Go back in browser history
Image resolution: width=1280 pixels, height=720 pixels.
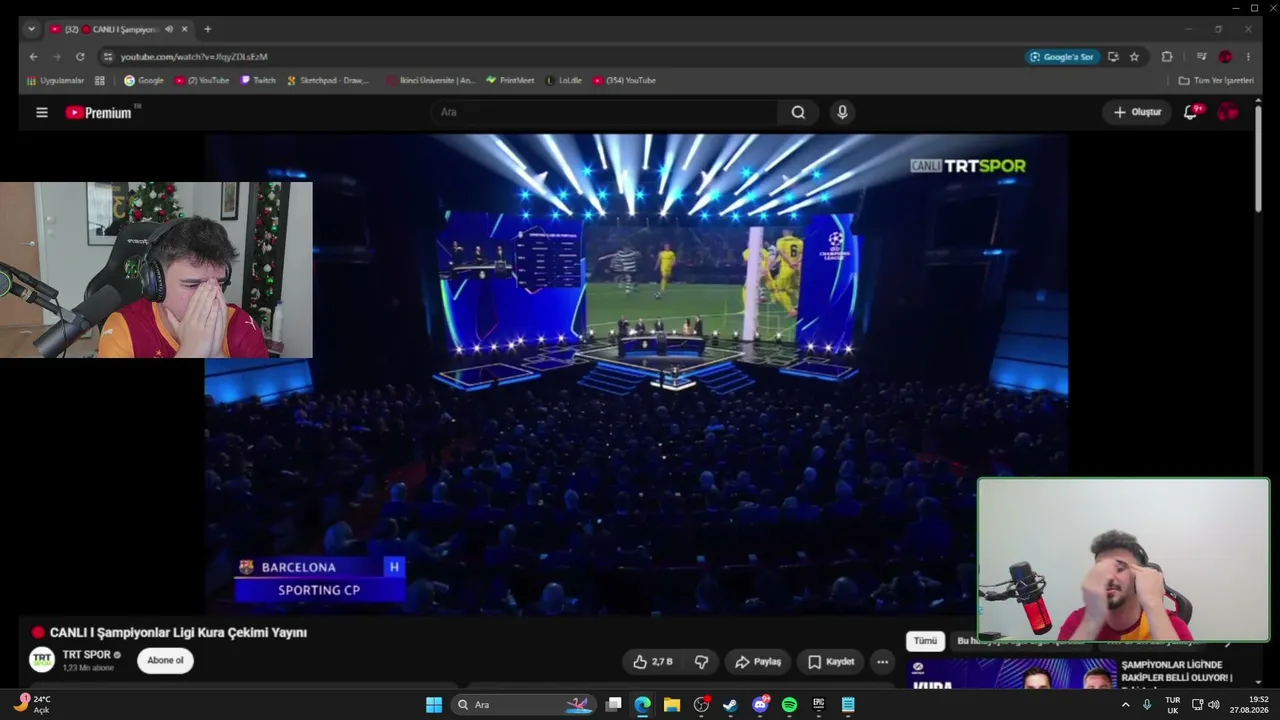click(33, 57)
